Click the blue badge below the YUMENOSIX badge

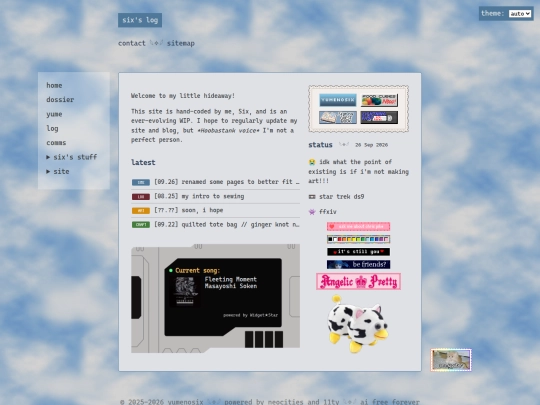[338, 117]
